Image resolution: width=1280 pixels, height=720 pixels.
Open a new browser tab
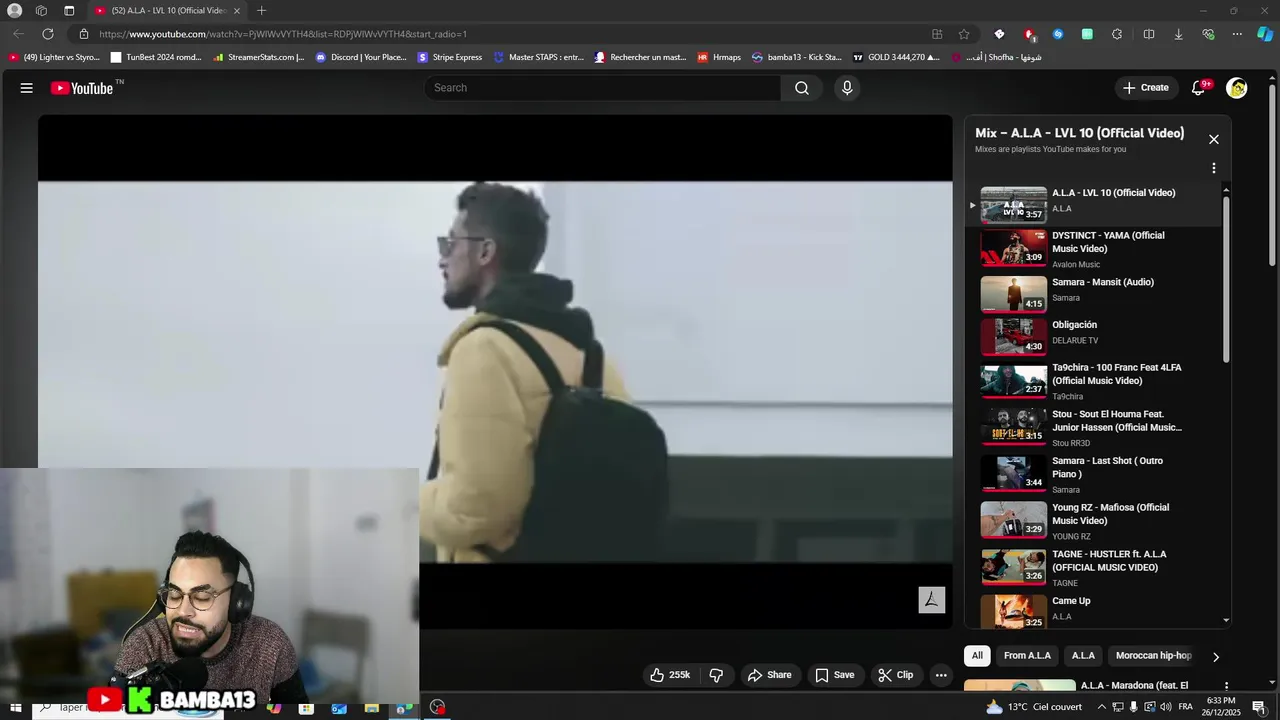point(261,10)
